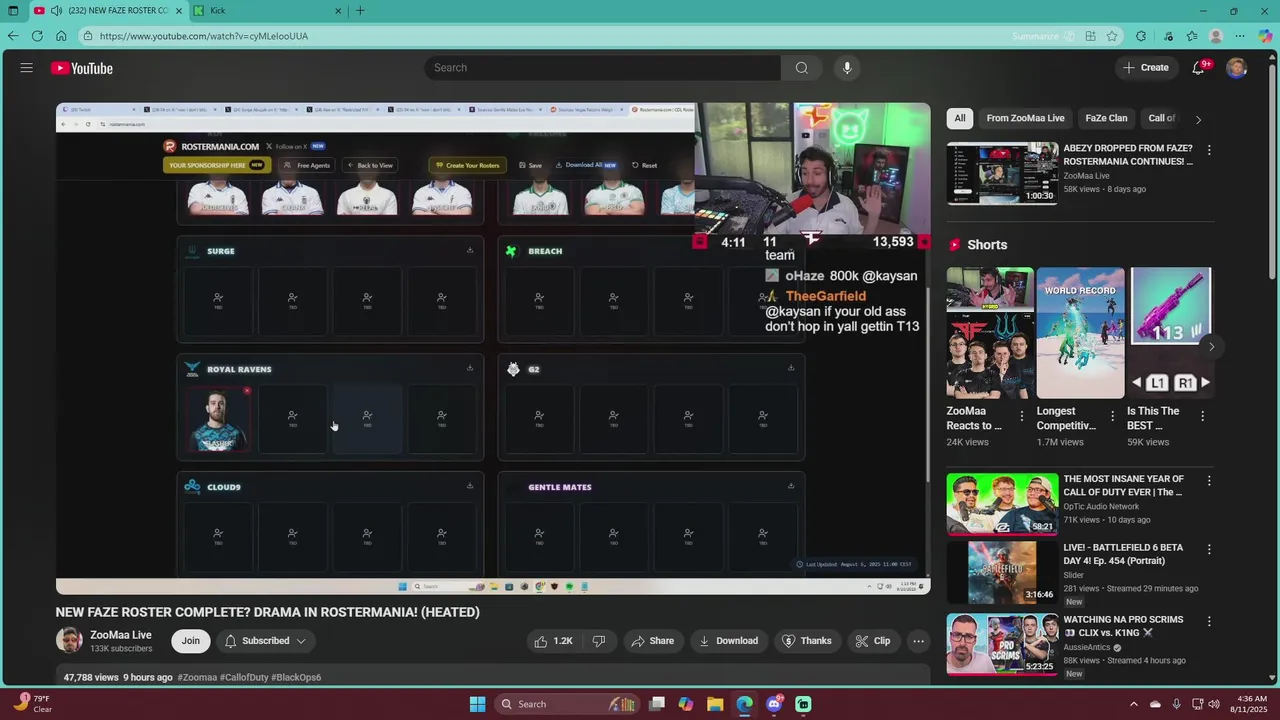Show next Shorts with the arrow
The width and height of the screenshot is (1280, 720).
[x=1211, y=347]
